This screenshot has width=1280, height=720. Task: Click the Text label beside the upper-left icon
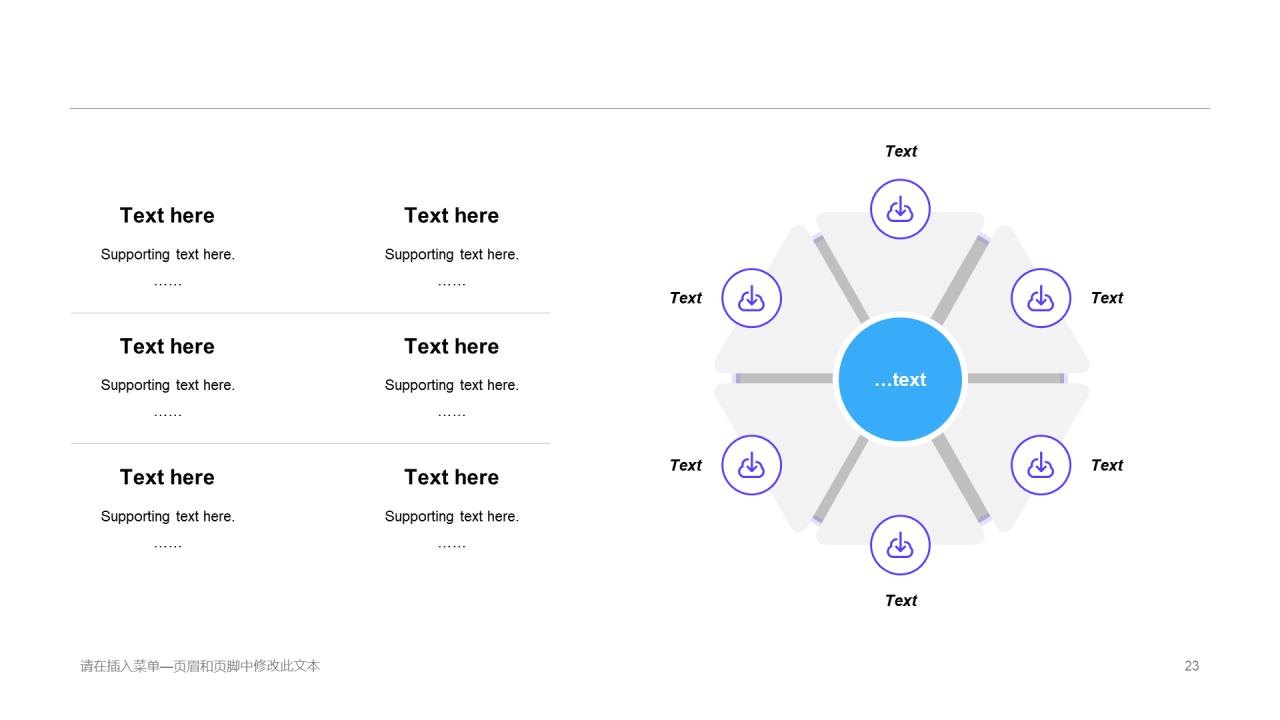pos(686,298)
